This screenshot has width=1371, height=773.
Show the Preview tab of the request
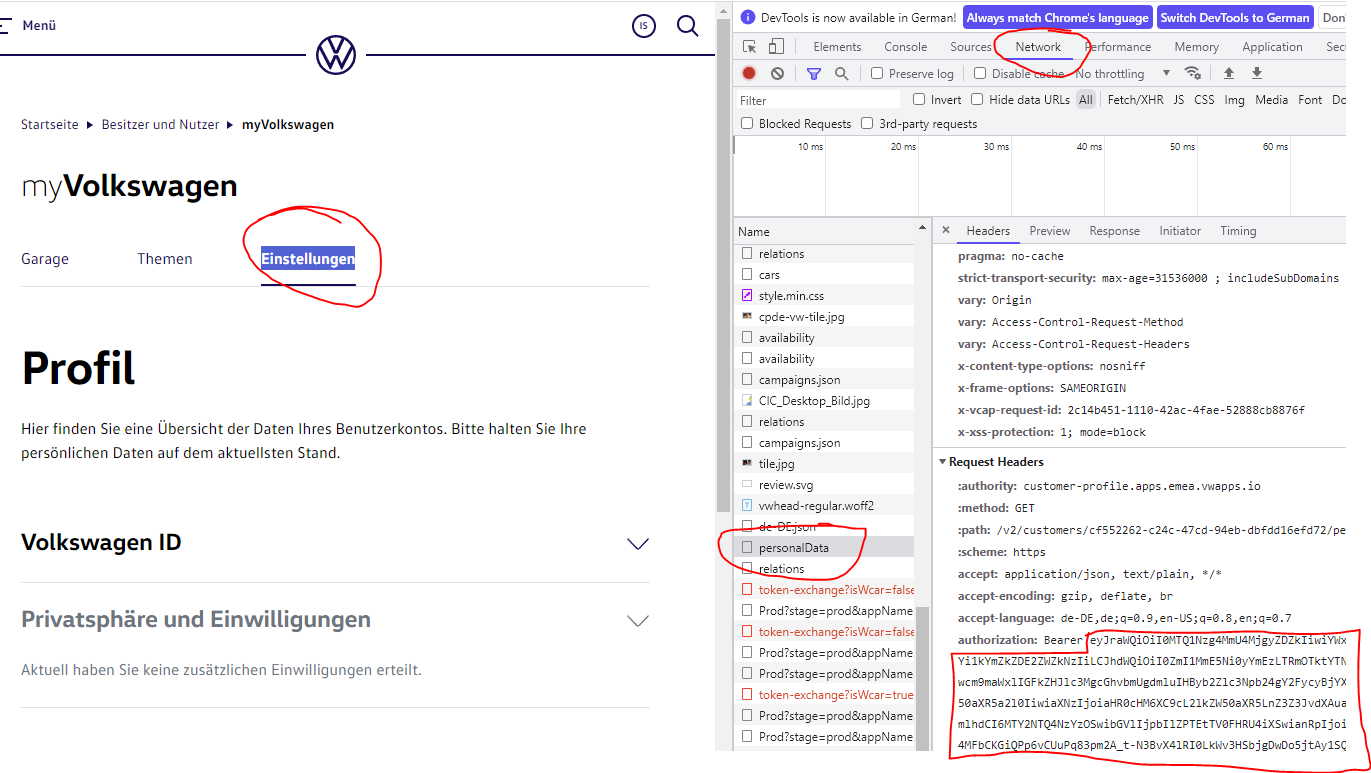coord(1050,231)
